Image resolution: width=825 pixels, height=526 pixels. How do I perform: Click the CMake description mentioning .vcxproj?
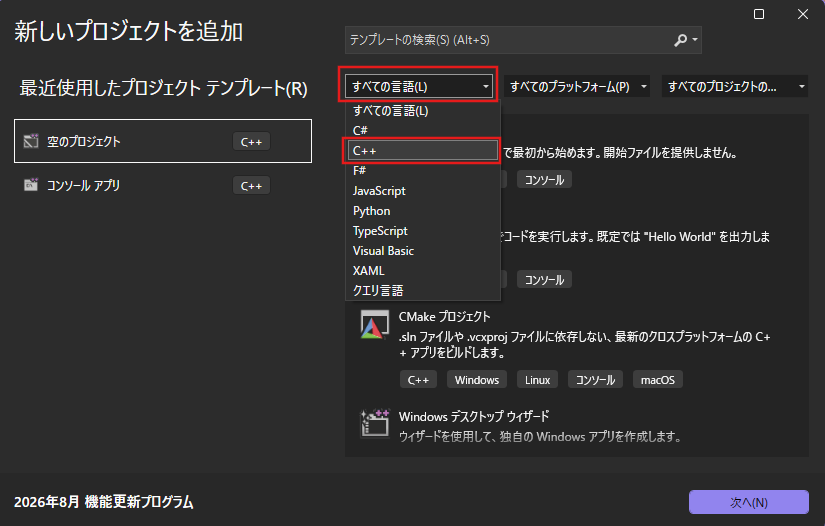584,345
